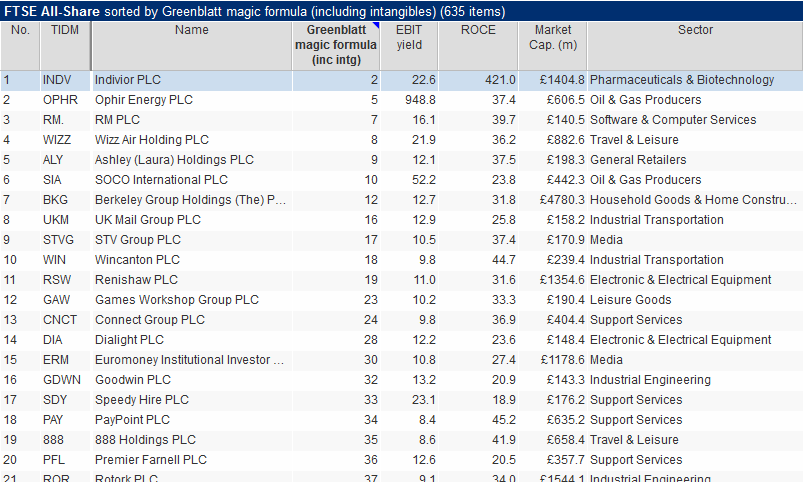Click the UKM ticker cell
The width and height of the screenshot is (803, 482).
(56, 220)
